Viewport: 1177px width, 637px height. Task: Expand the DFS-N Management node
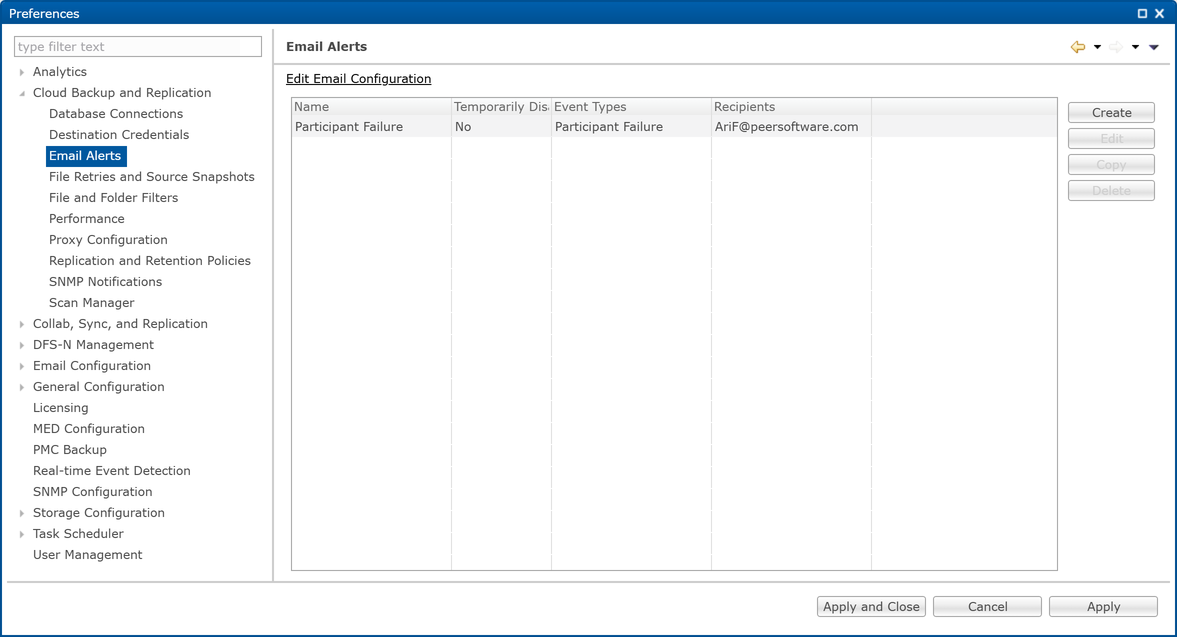pos(22,345)
